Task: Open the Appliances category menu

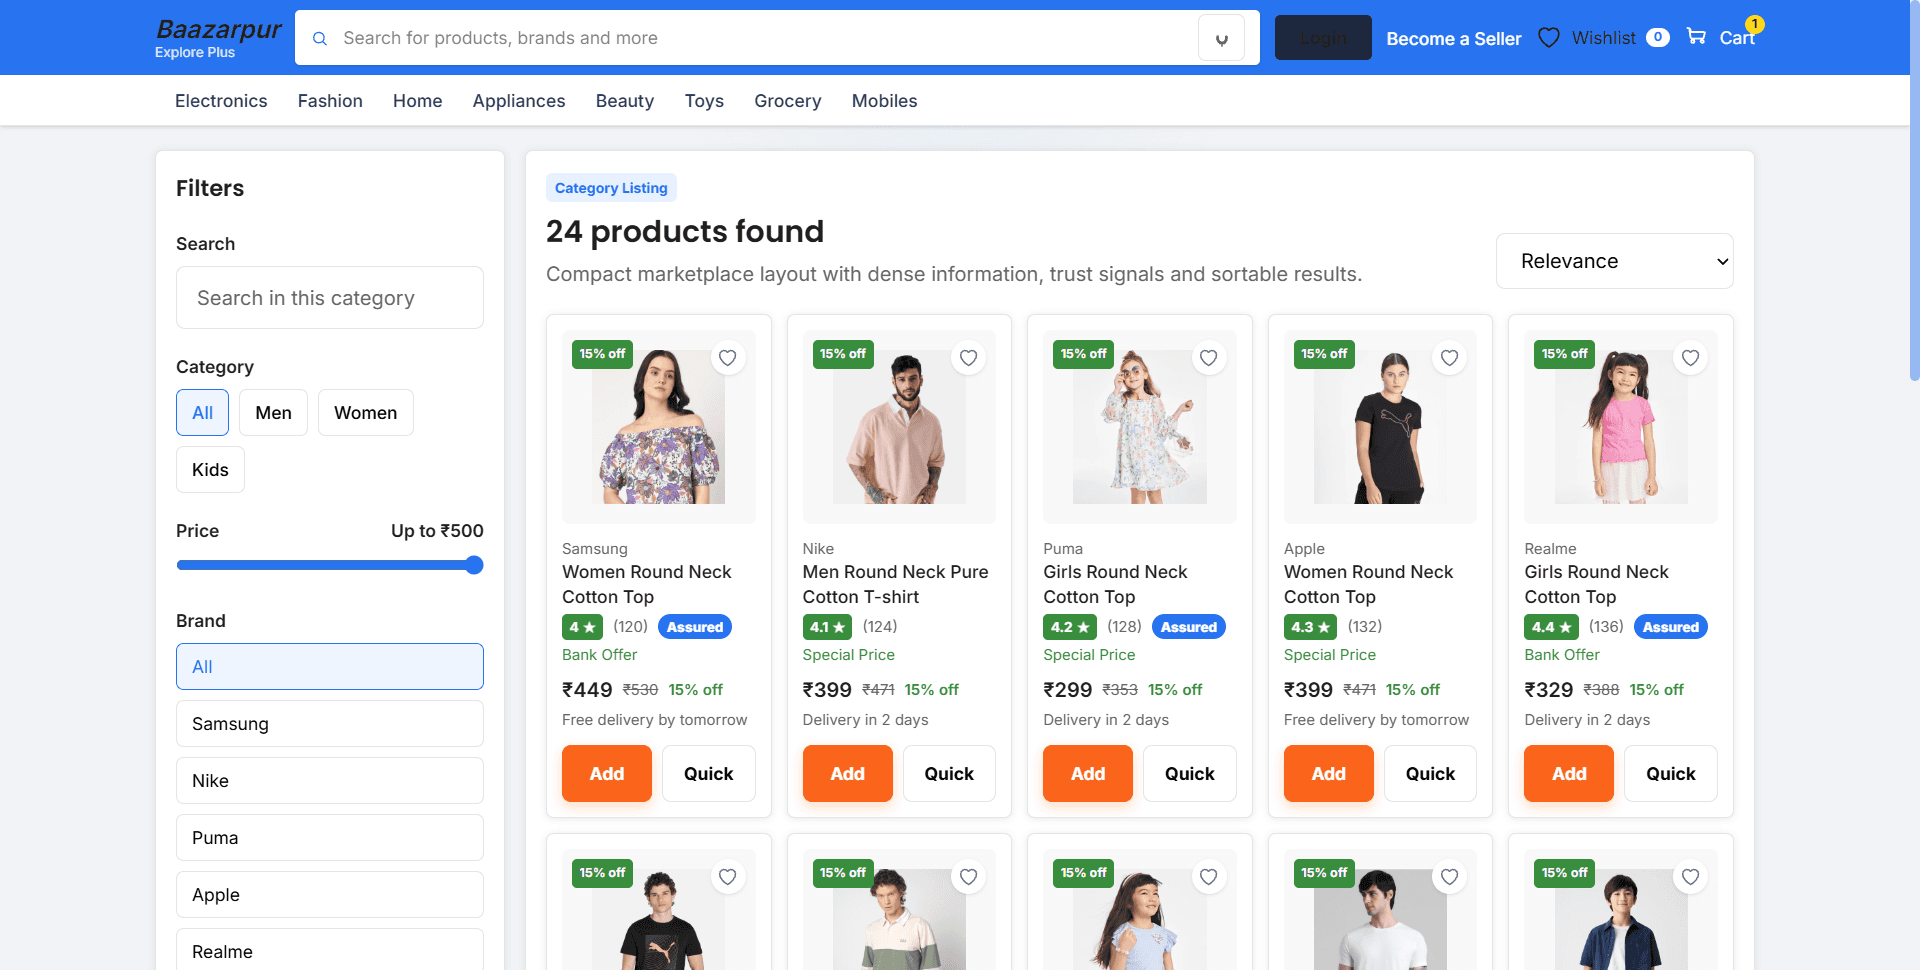Action: pos(519,101)
